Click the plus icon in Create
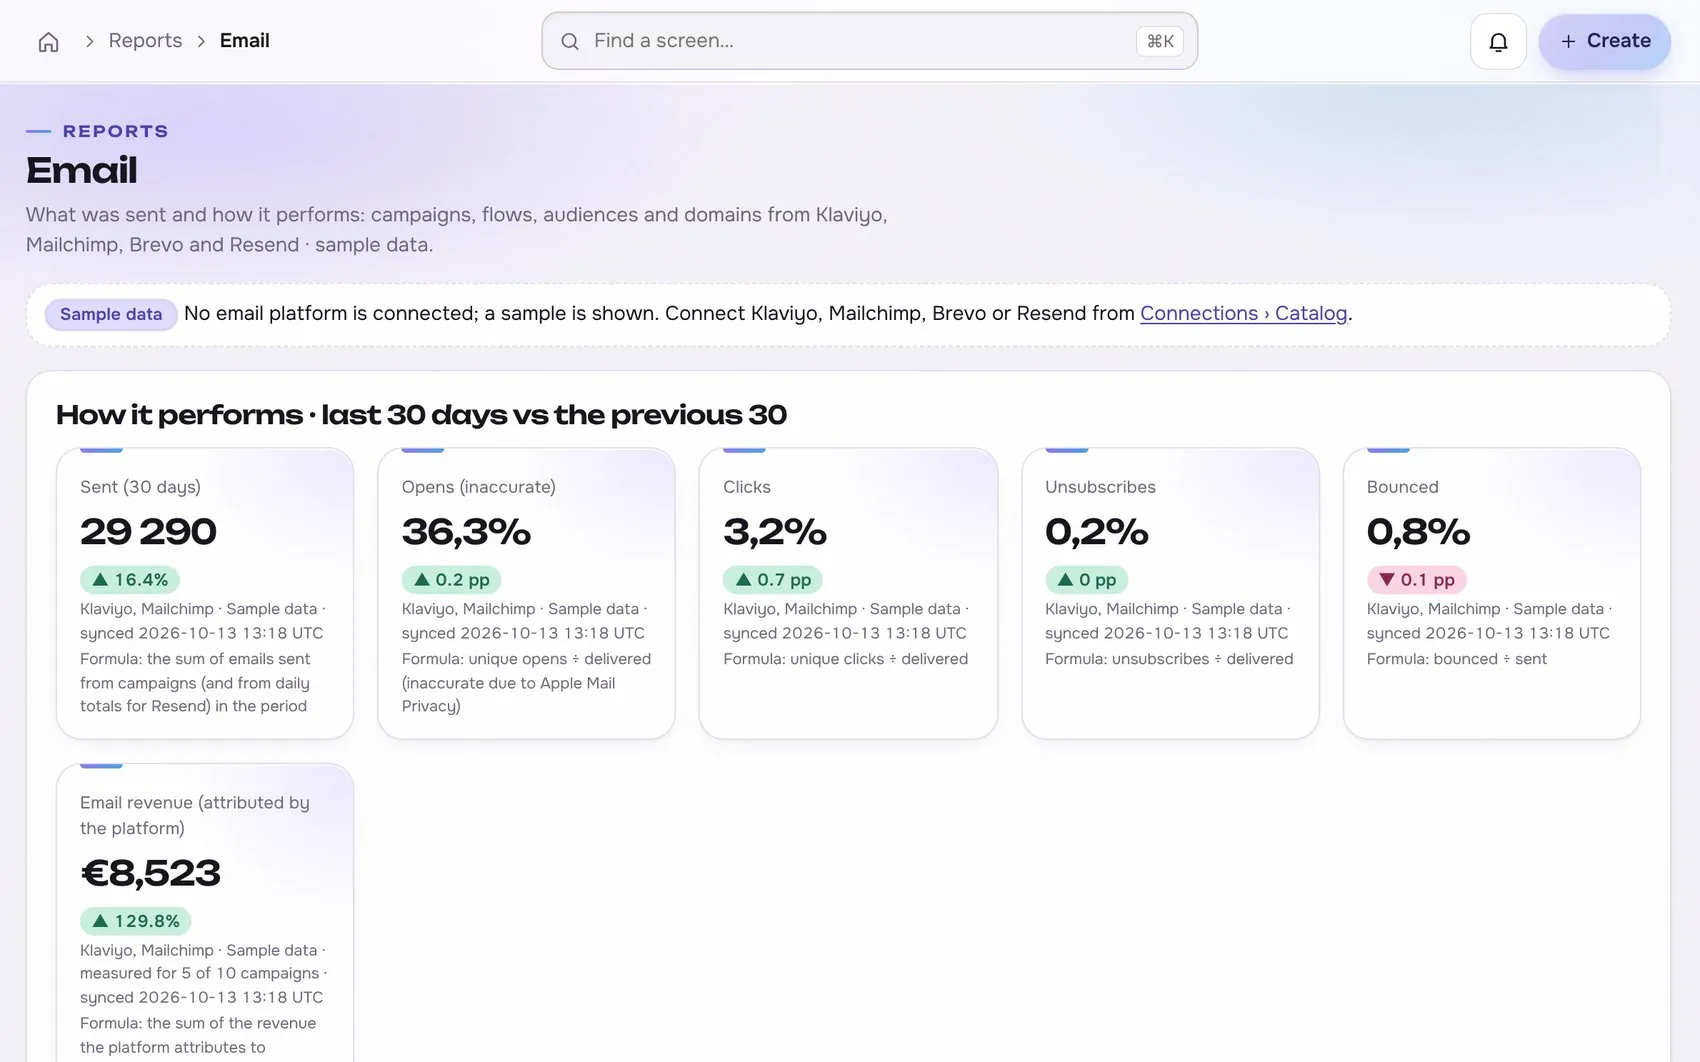 [x=1568, y=41]
